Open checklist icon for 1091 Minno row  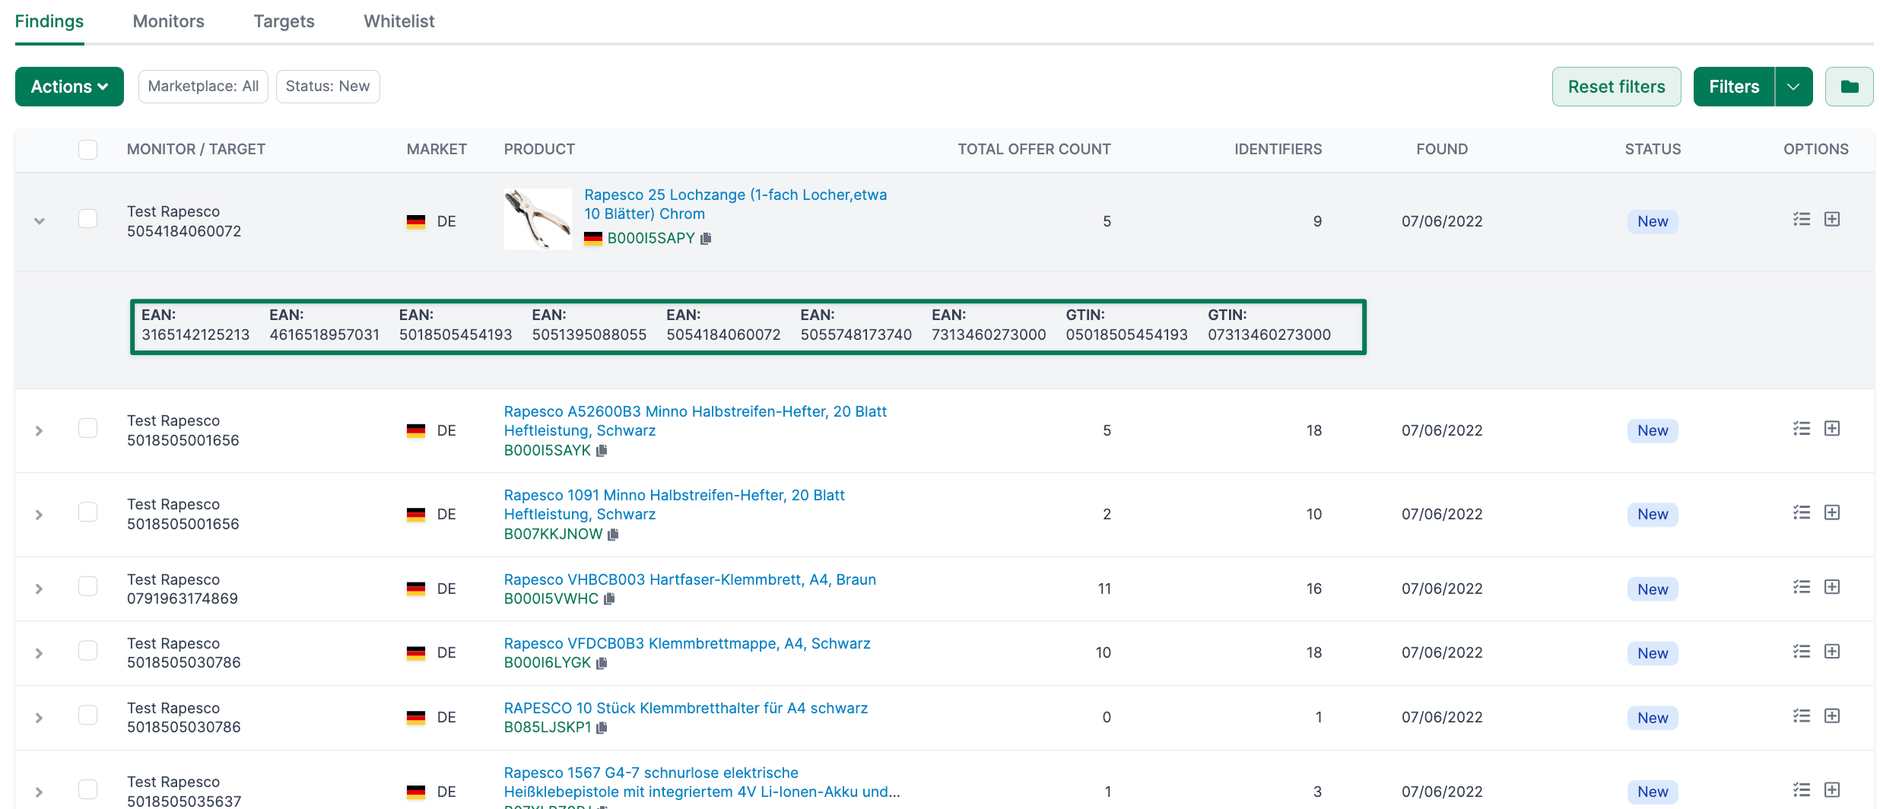pos(1801,512)
